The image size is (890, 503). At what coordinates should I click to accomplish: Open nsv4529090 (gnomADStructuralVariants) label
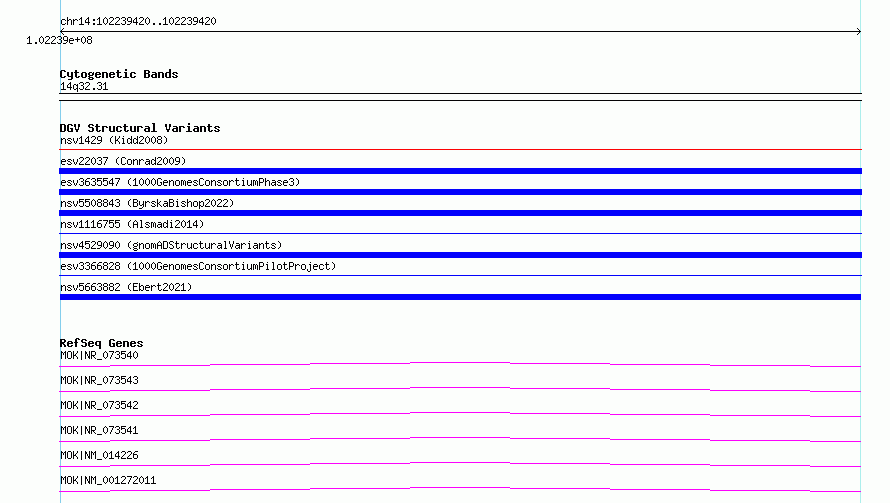tap(171, 245)
